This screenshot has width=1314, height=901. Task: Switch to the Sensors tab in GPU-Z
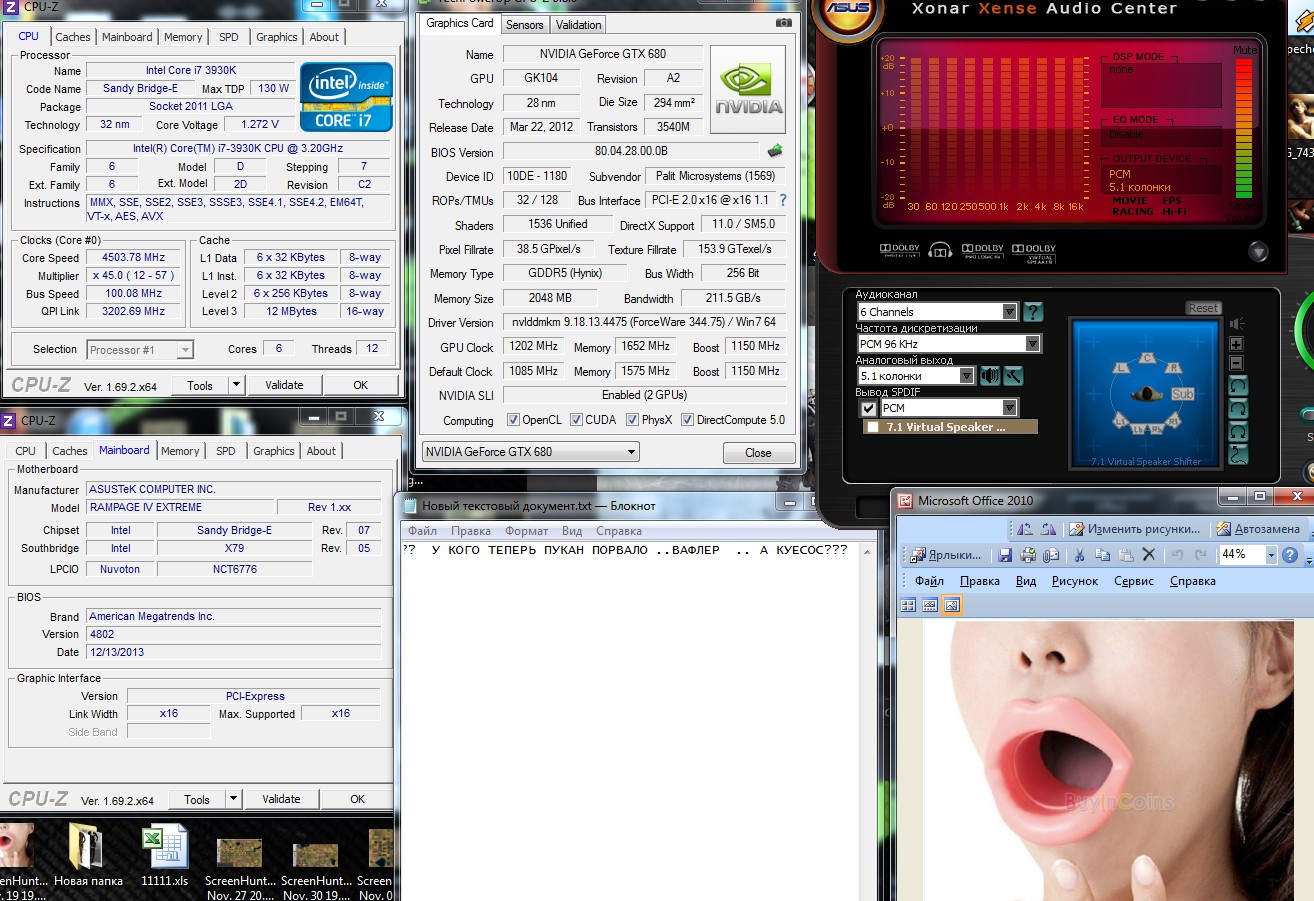pyautogui.click(x=524, y=25)
